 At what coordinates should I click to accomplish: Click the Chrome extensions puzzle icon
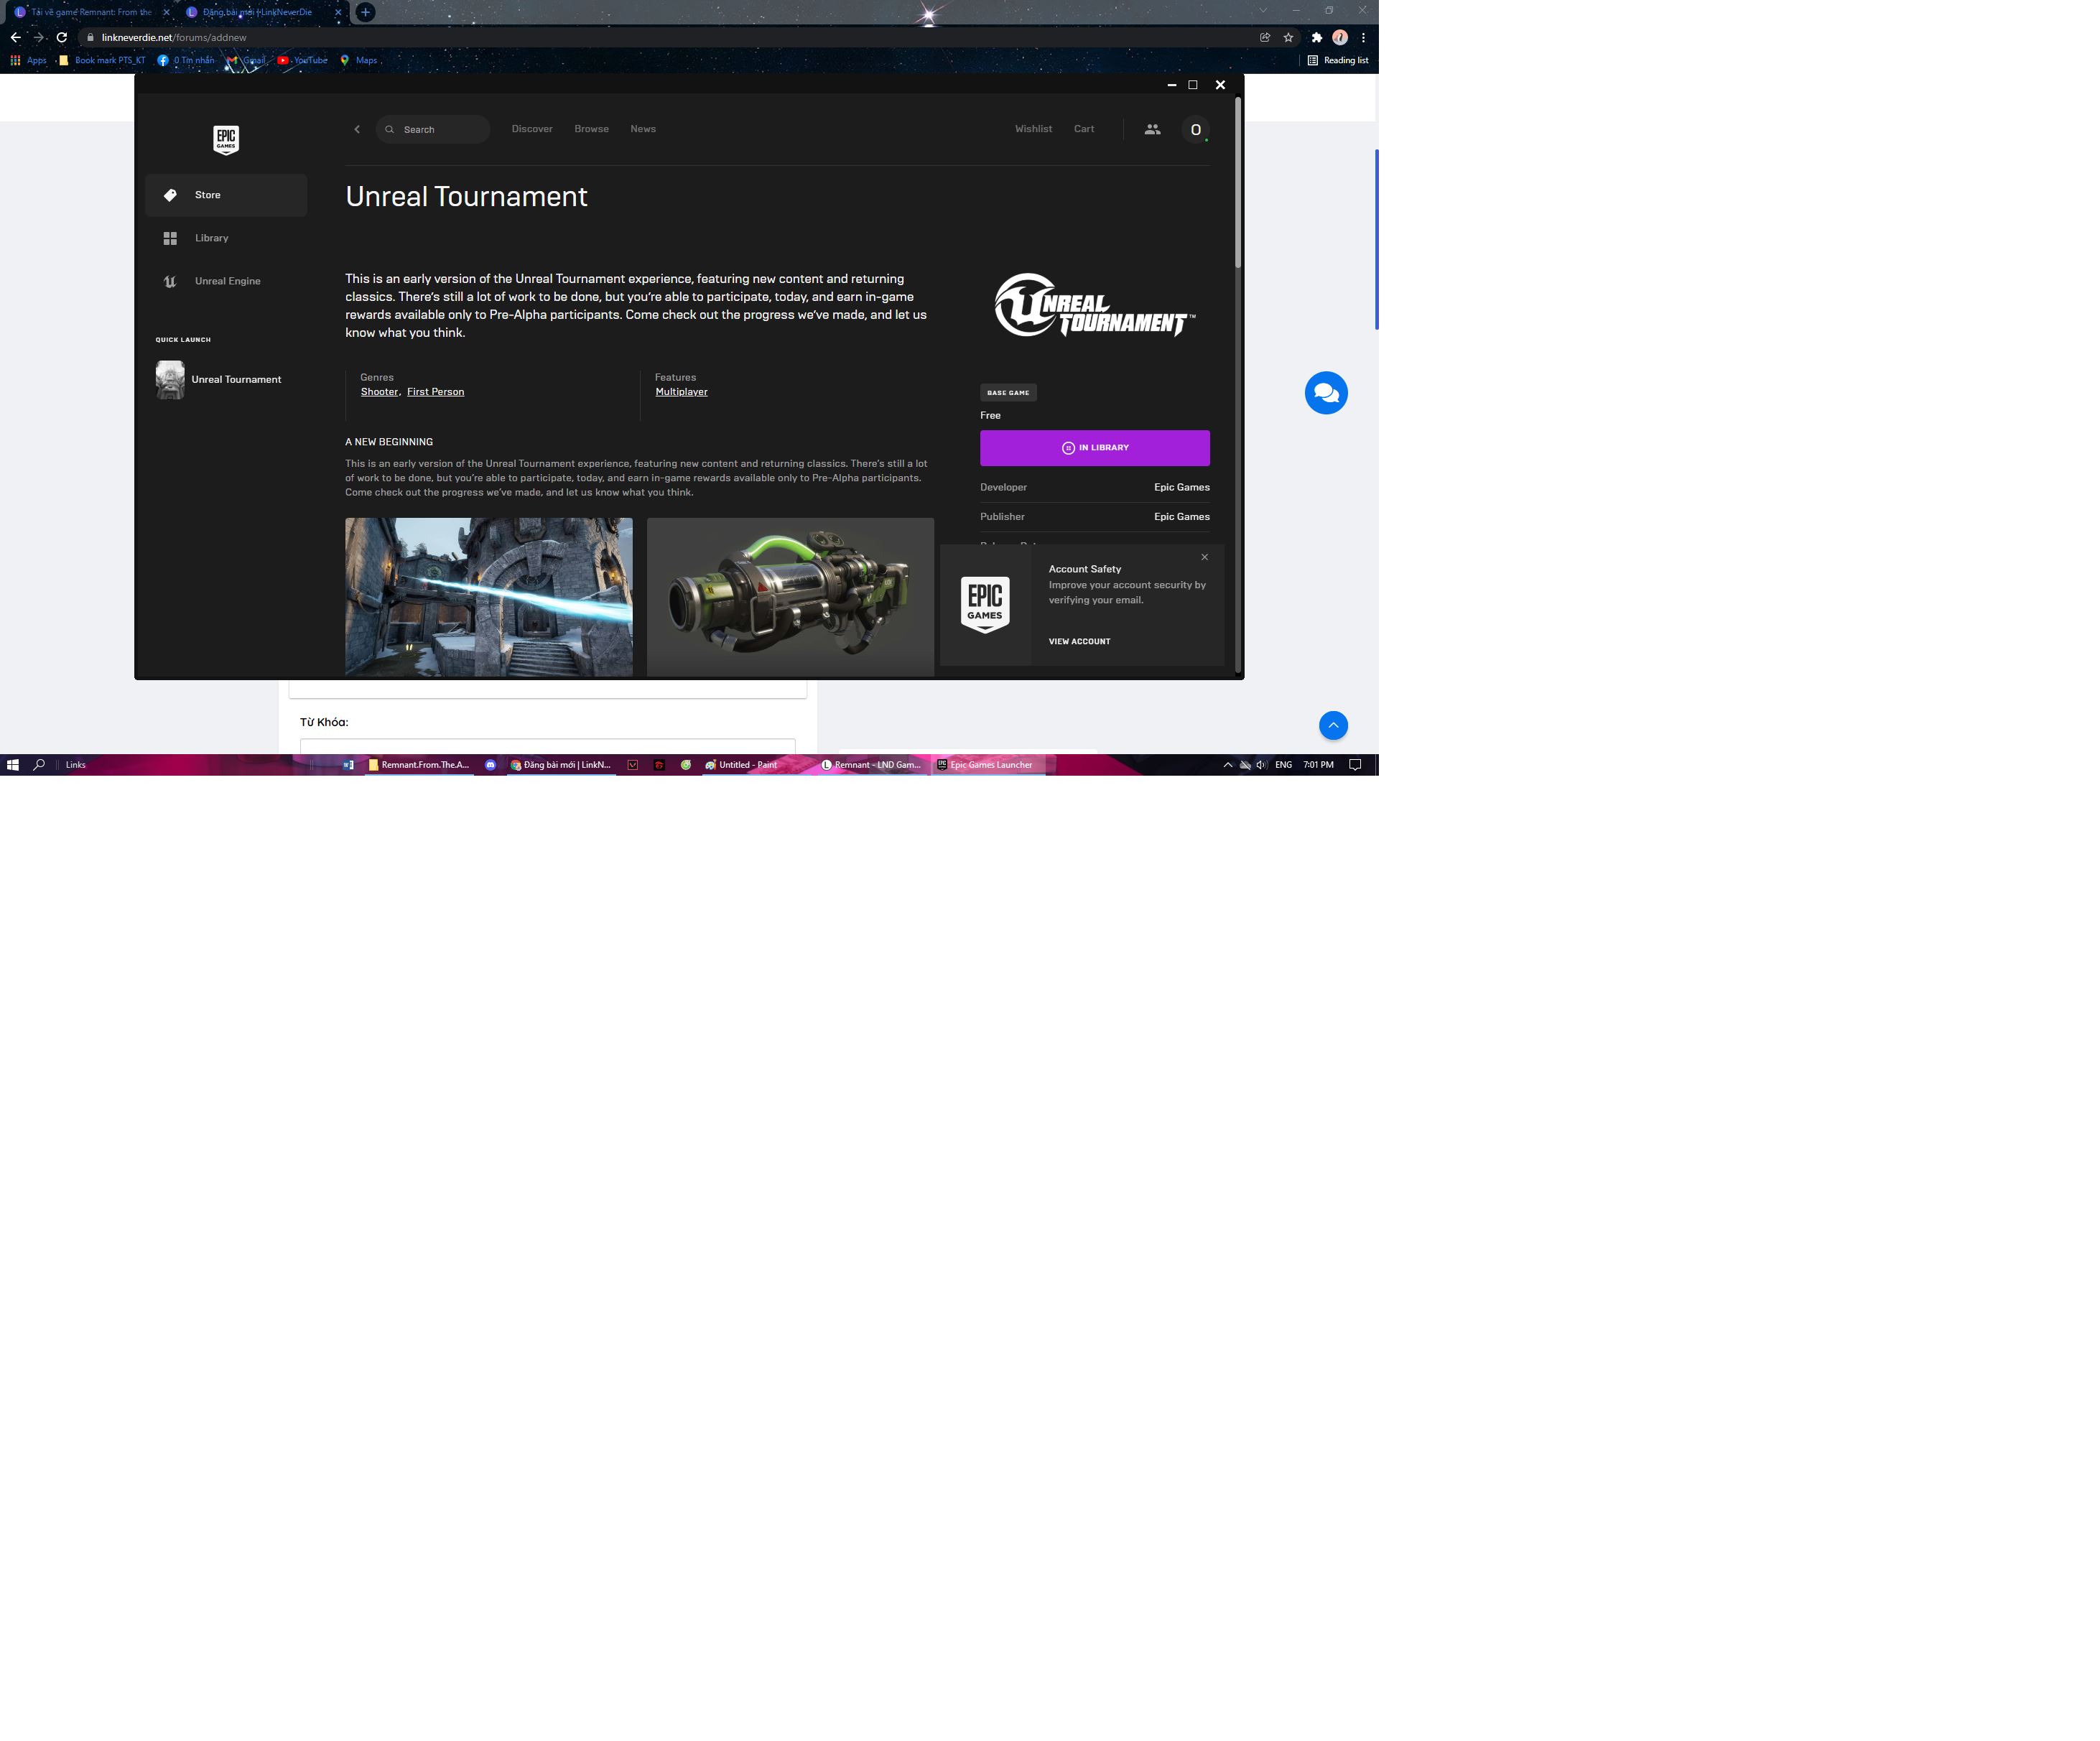point(1316,37)
